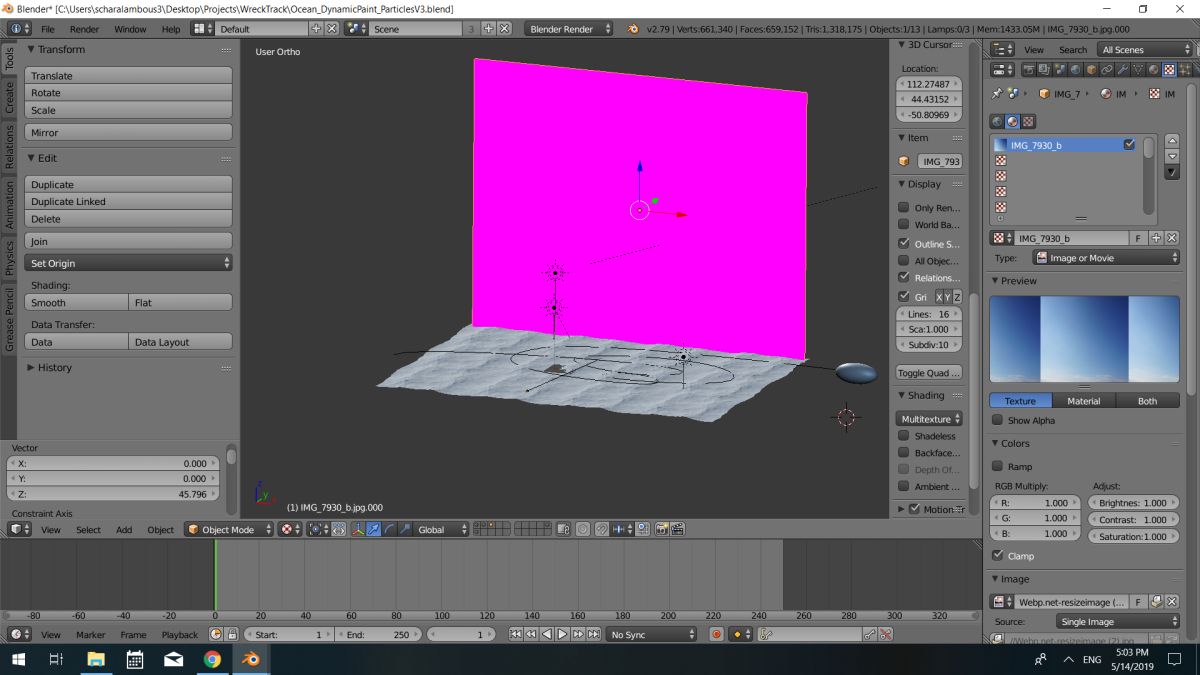Switch to Physics tool shelf tab
The height and width of the screenshot is (675, 1200).
click(9, 256)
